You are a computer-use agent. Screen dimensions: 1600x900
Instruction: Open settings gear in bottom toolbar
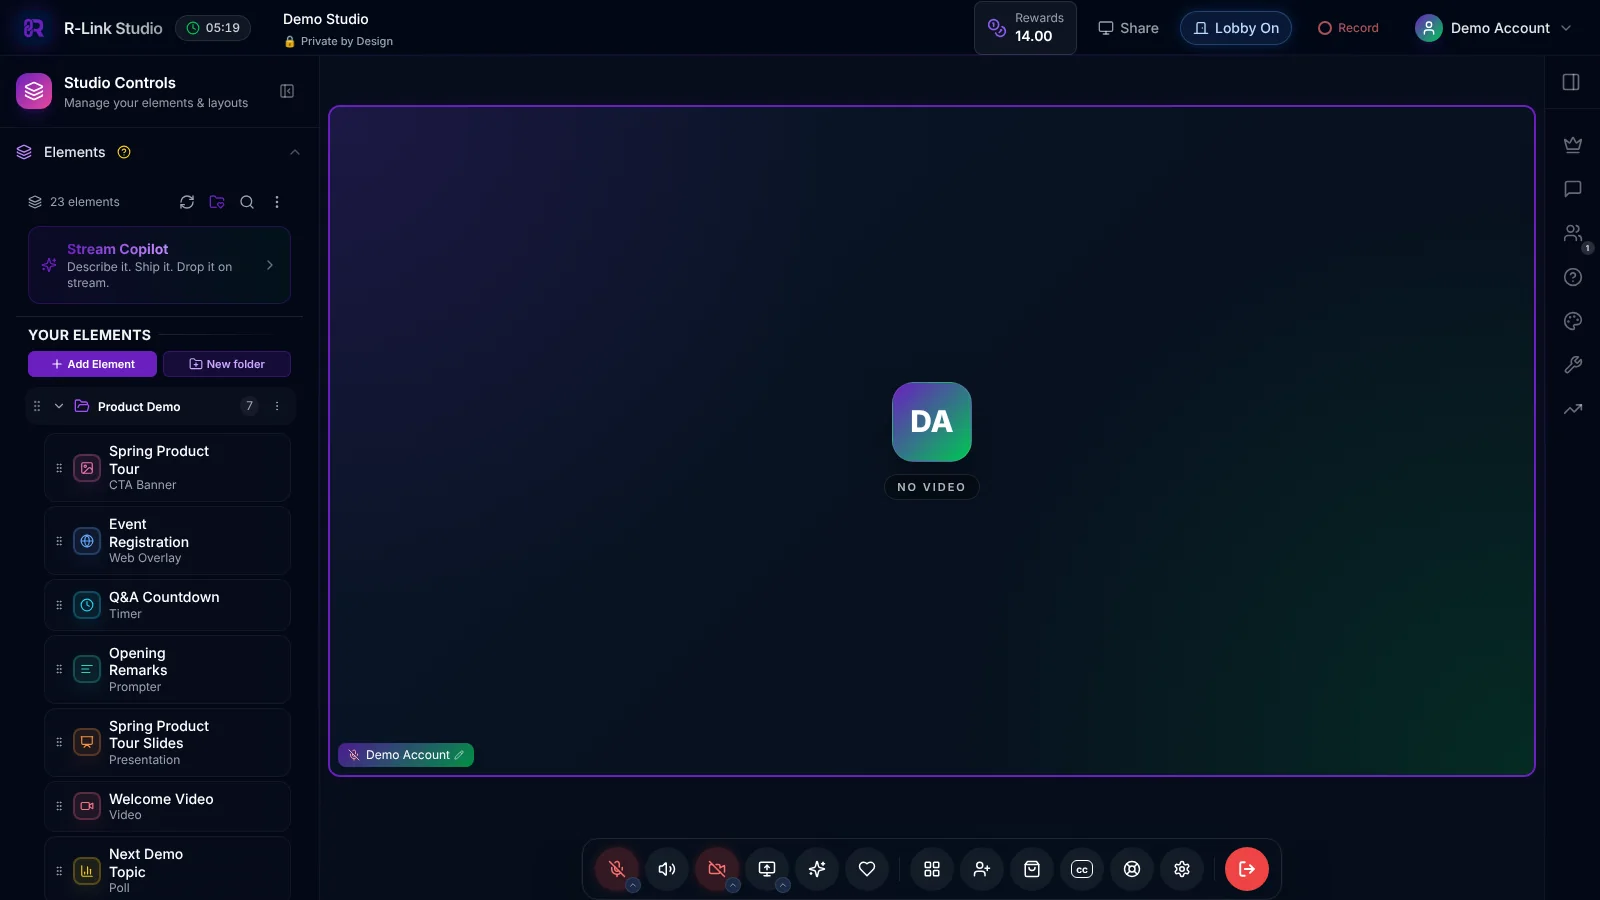1182,869
